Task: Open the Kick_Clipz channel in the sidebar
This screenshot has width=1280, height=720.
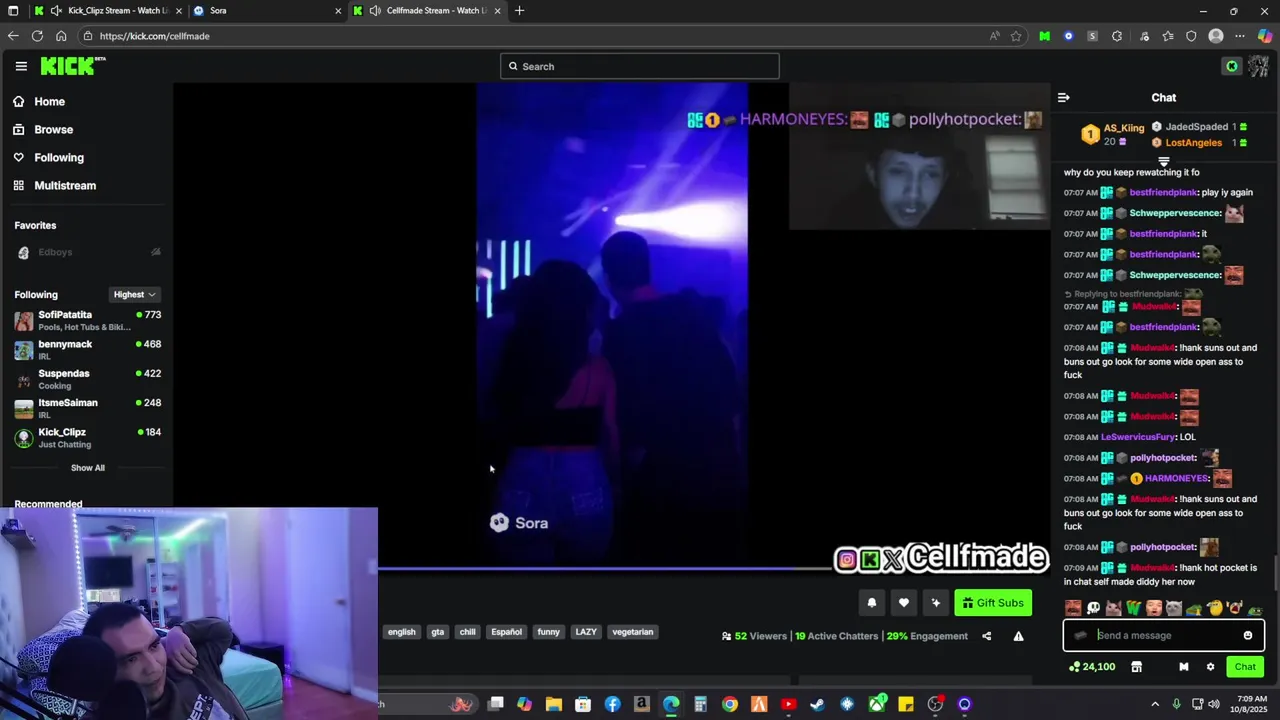Action: click(x=87, y=438)
